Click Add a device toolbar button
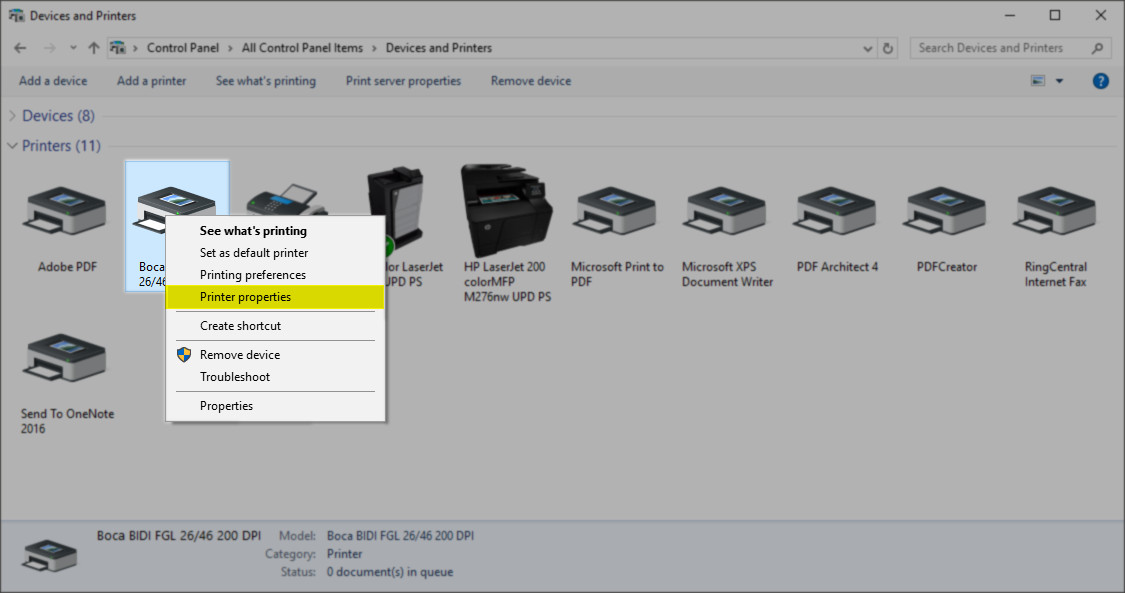1125x593 pixels. coord(53,81)
